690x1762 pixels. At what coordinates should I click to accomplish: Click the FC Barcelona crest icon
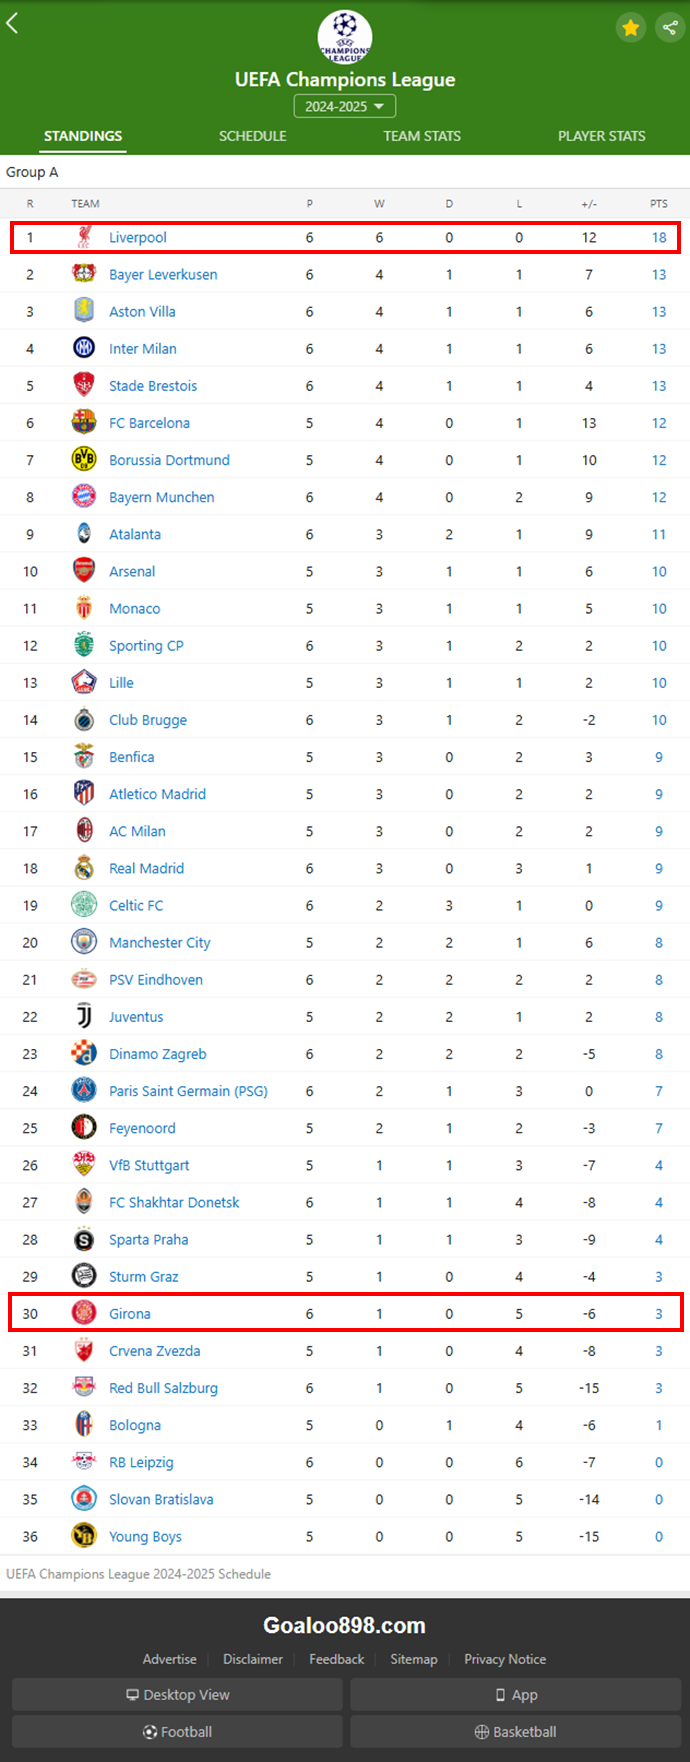(84, 423)
